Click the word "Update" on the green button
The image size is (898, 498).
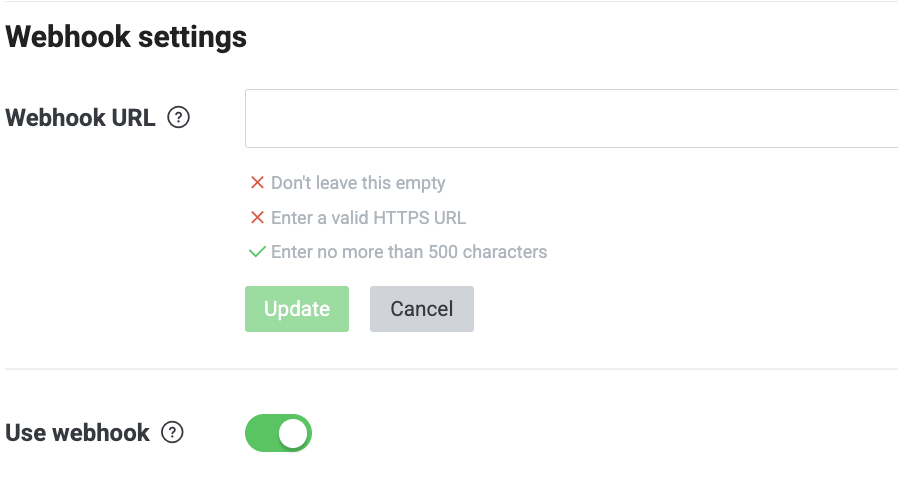point(297,309)
